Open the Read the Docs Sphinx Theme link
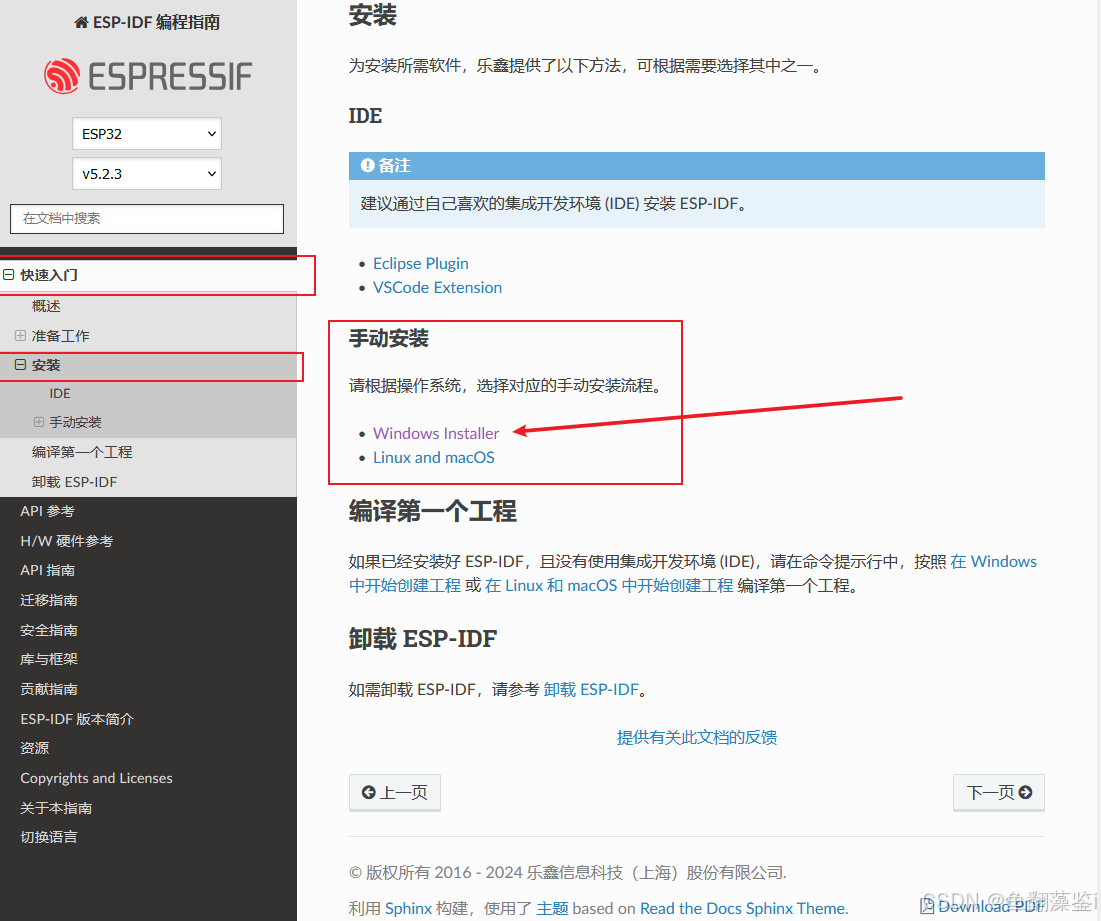1101x921 pixels. point(743,908)
